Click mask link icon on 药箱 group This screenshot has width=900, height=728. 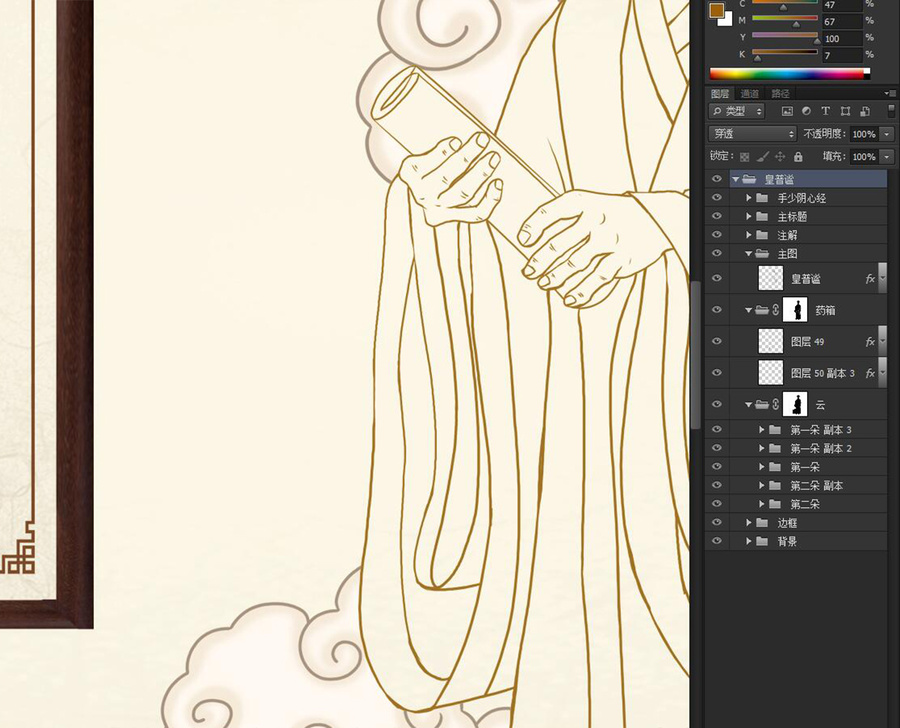(776, 310)
